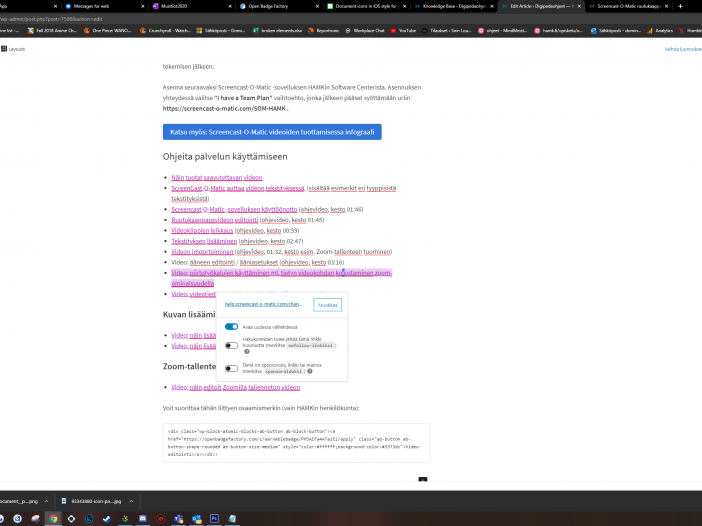The height and width of the screenshot is (526, 702).
Task: Click 'ScreenCast-O-Matic auttaa videon tekstityksessä' link
Action: [238, 188]
